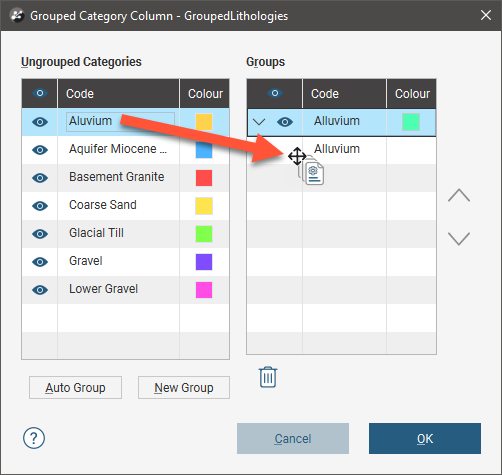
Task: Click eye header icon in Ungrouped Categories
Action: pyautogui.click(x=40, y=93)
